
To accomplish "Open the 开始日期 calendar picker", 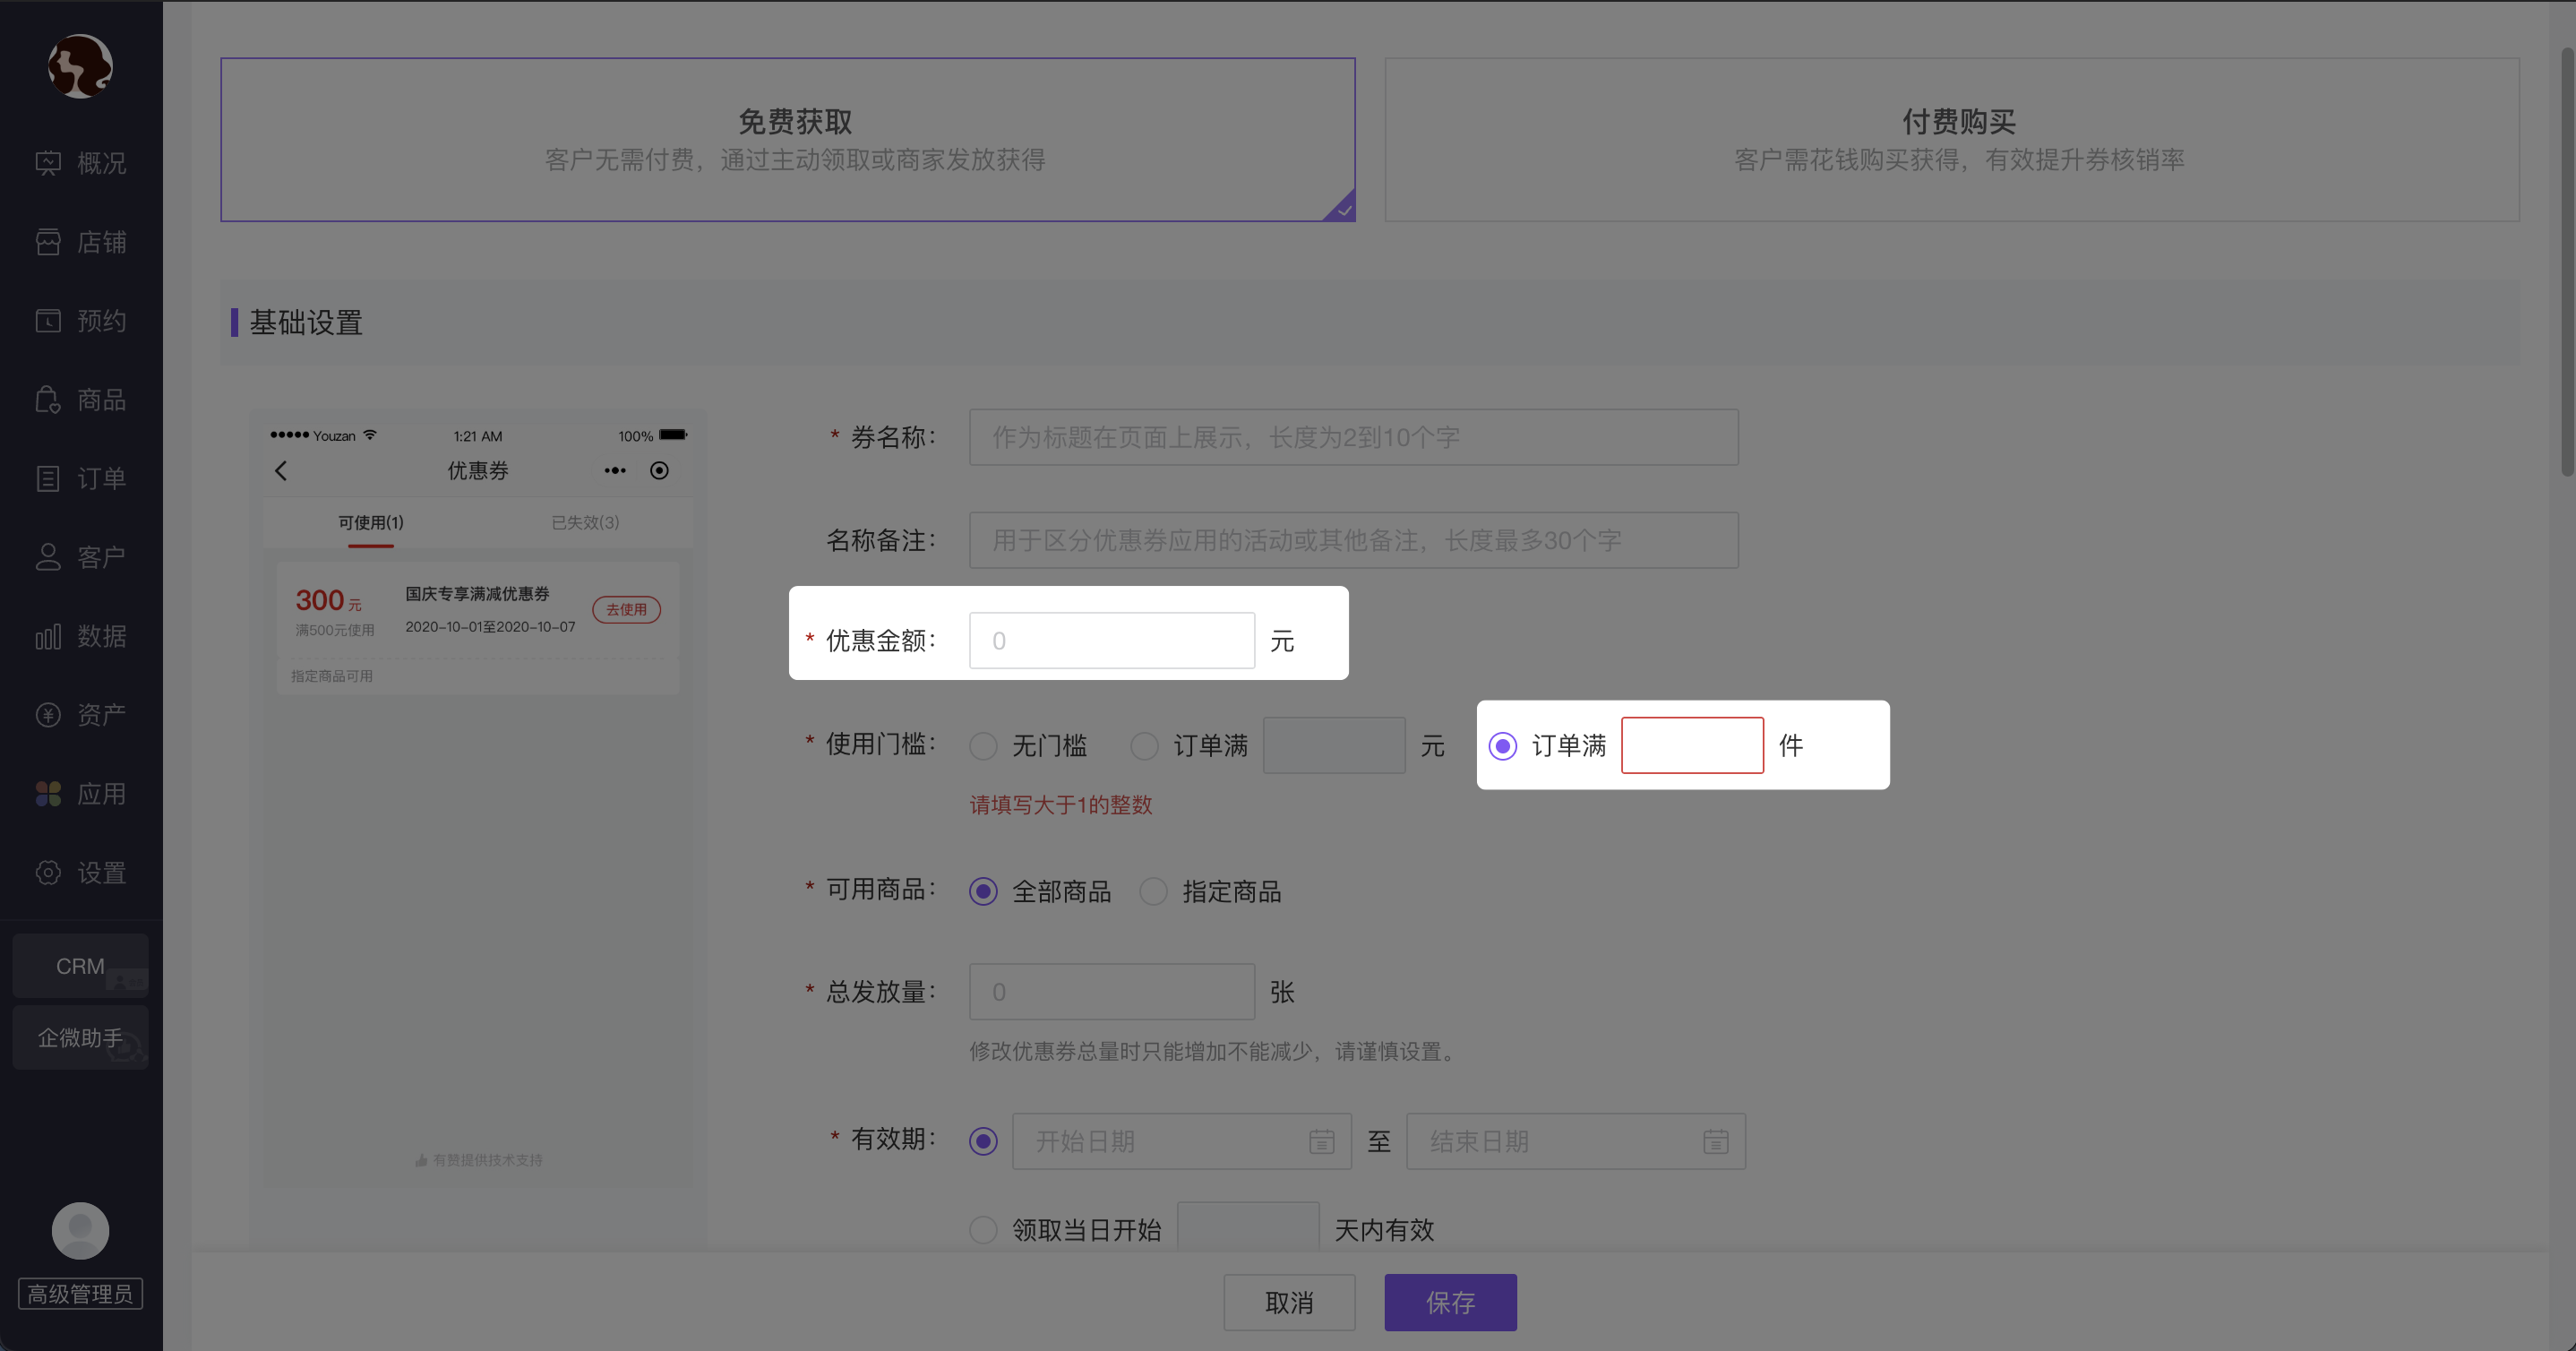I will click(1320, 1141).
